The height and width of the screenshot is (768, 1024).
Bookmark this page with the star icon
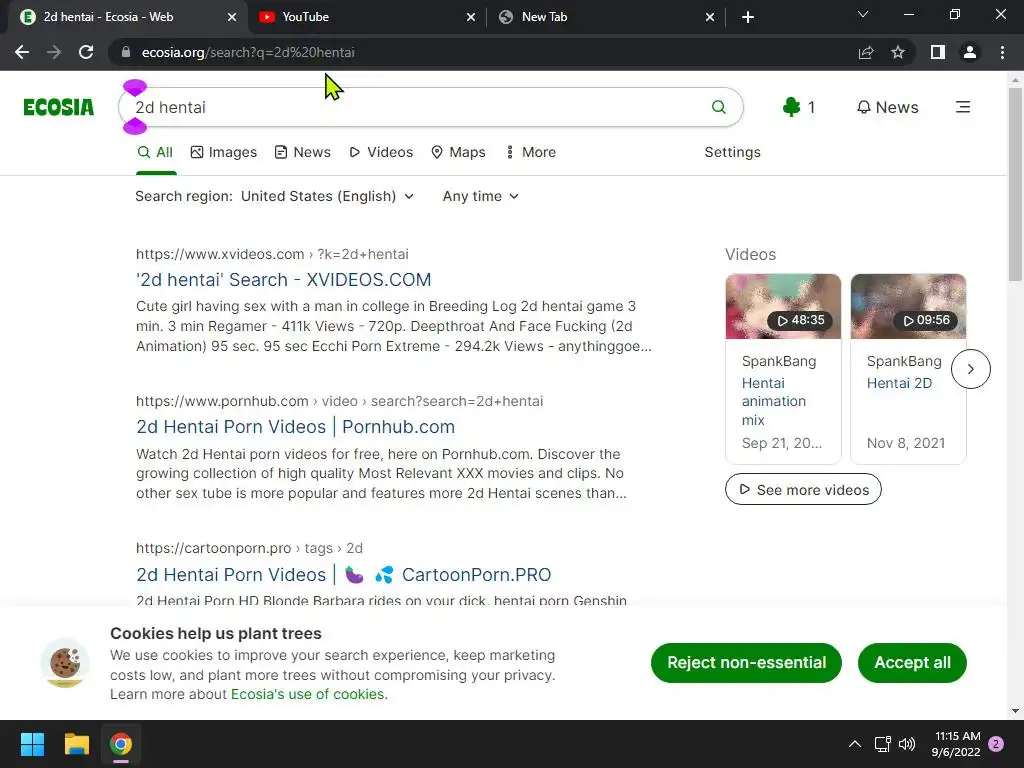click(x=898, y=52)
